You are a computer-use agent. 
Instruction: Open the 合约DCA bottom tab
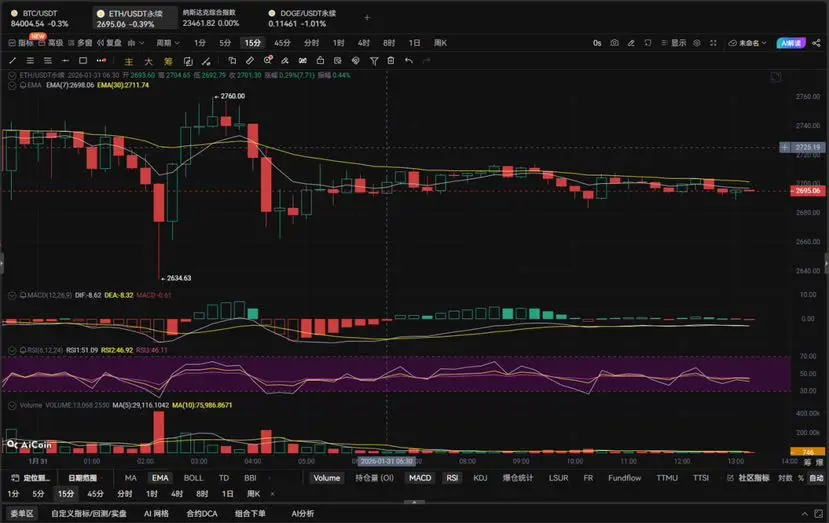pyautogui.click(x=202, y=513)
